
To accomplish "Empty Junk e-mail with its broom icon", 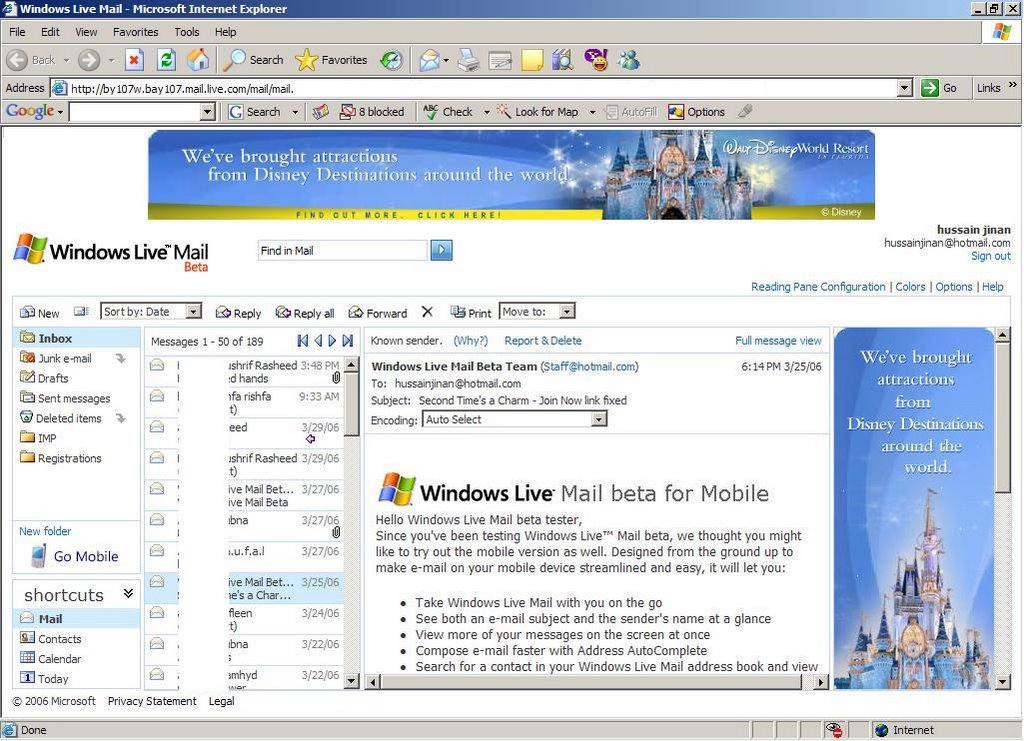I will click(x=121, y=358).
